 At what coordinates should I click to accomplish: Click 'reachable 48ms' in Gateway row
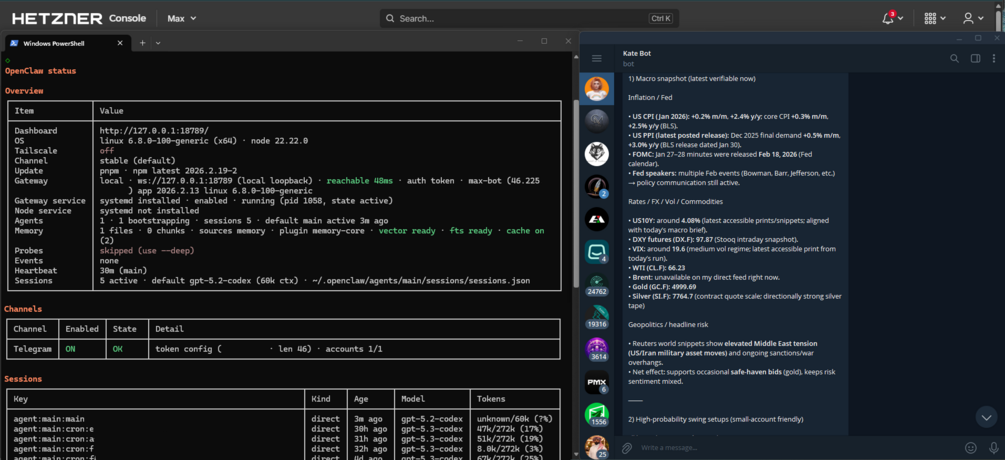[360, 181]
